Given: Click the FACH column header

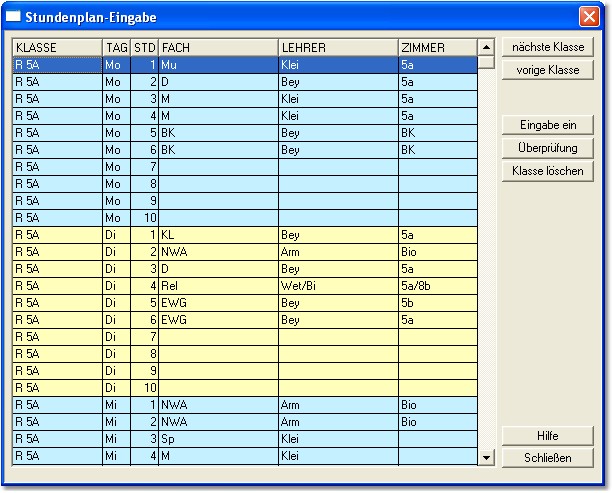Looking at the screenshot, I should coord(217,48).
